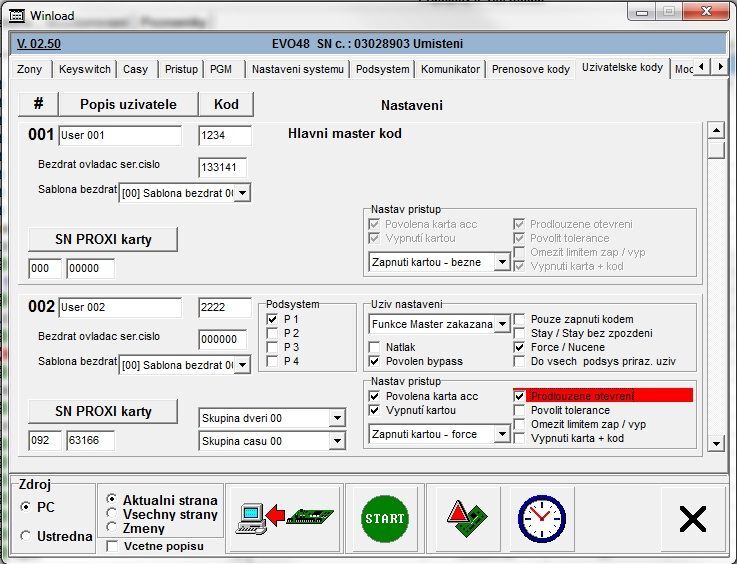Toggle the Force / Nucene checkbox
The width and height of the screenshot is (737, 564).
[x=520, y=347]
